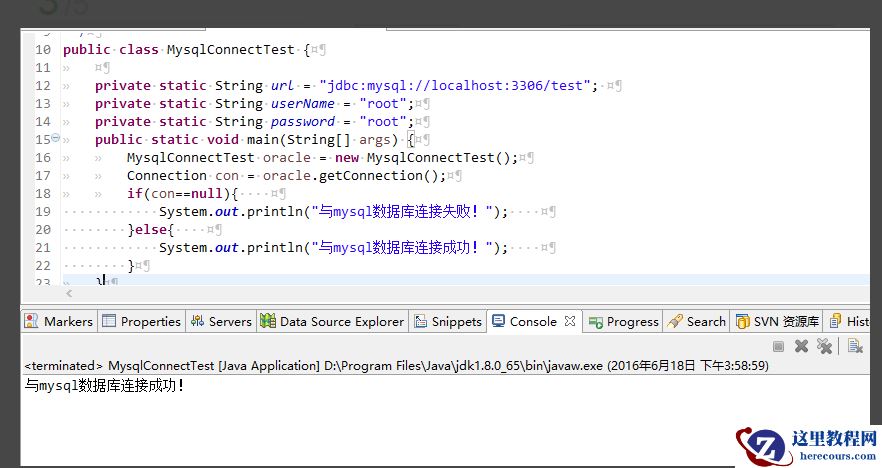The image size is (882, 468).
Task: Click Remove Launch single X icon
Action: (801, 346)
